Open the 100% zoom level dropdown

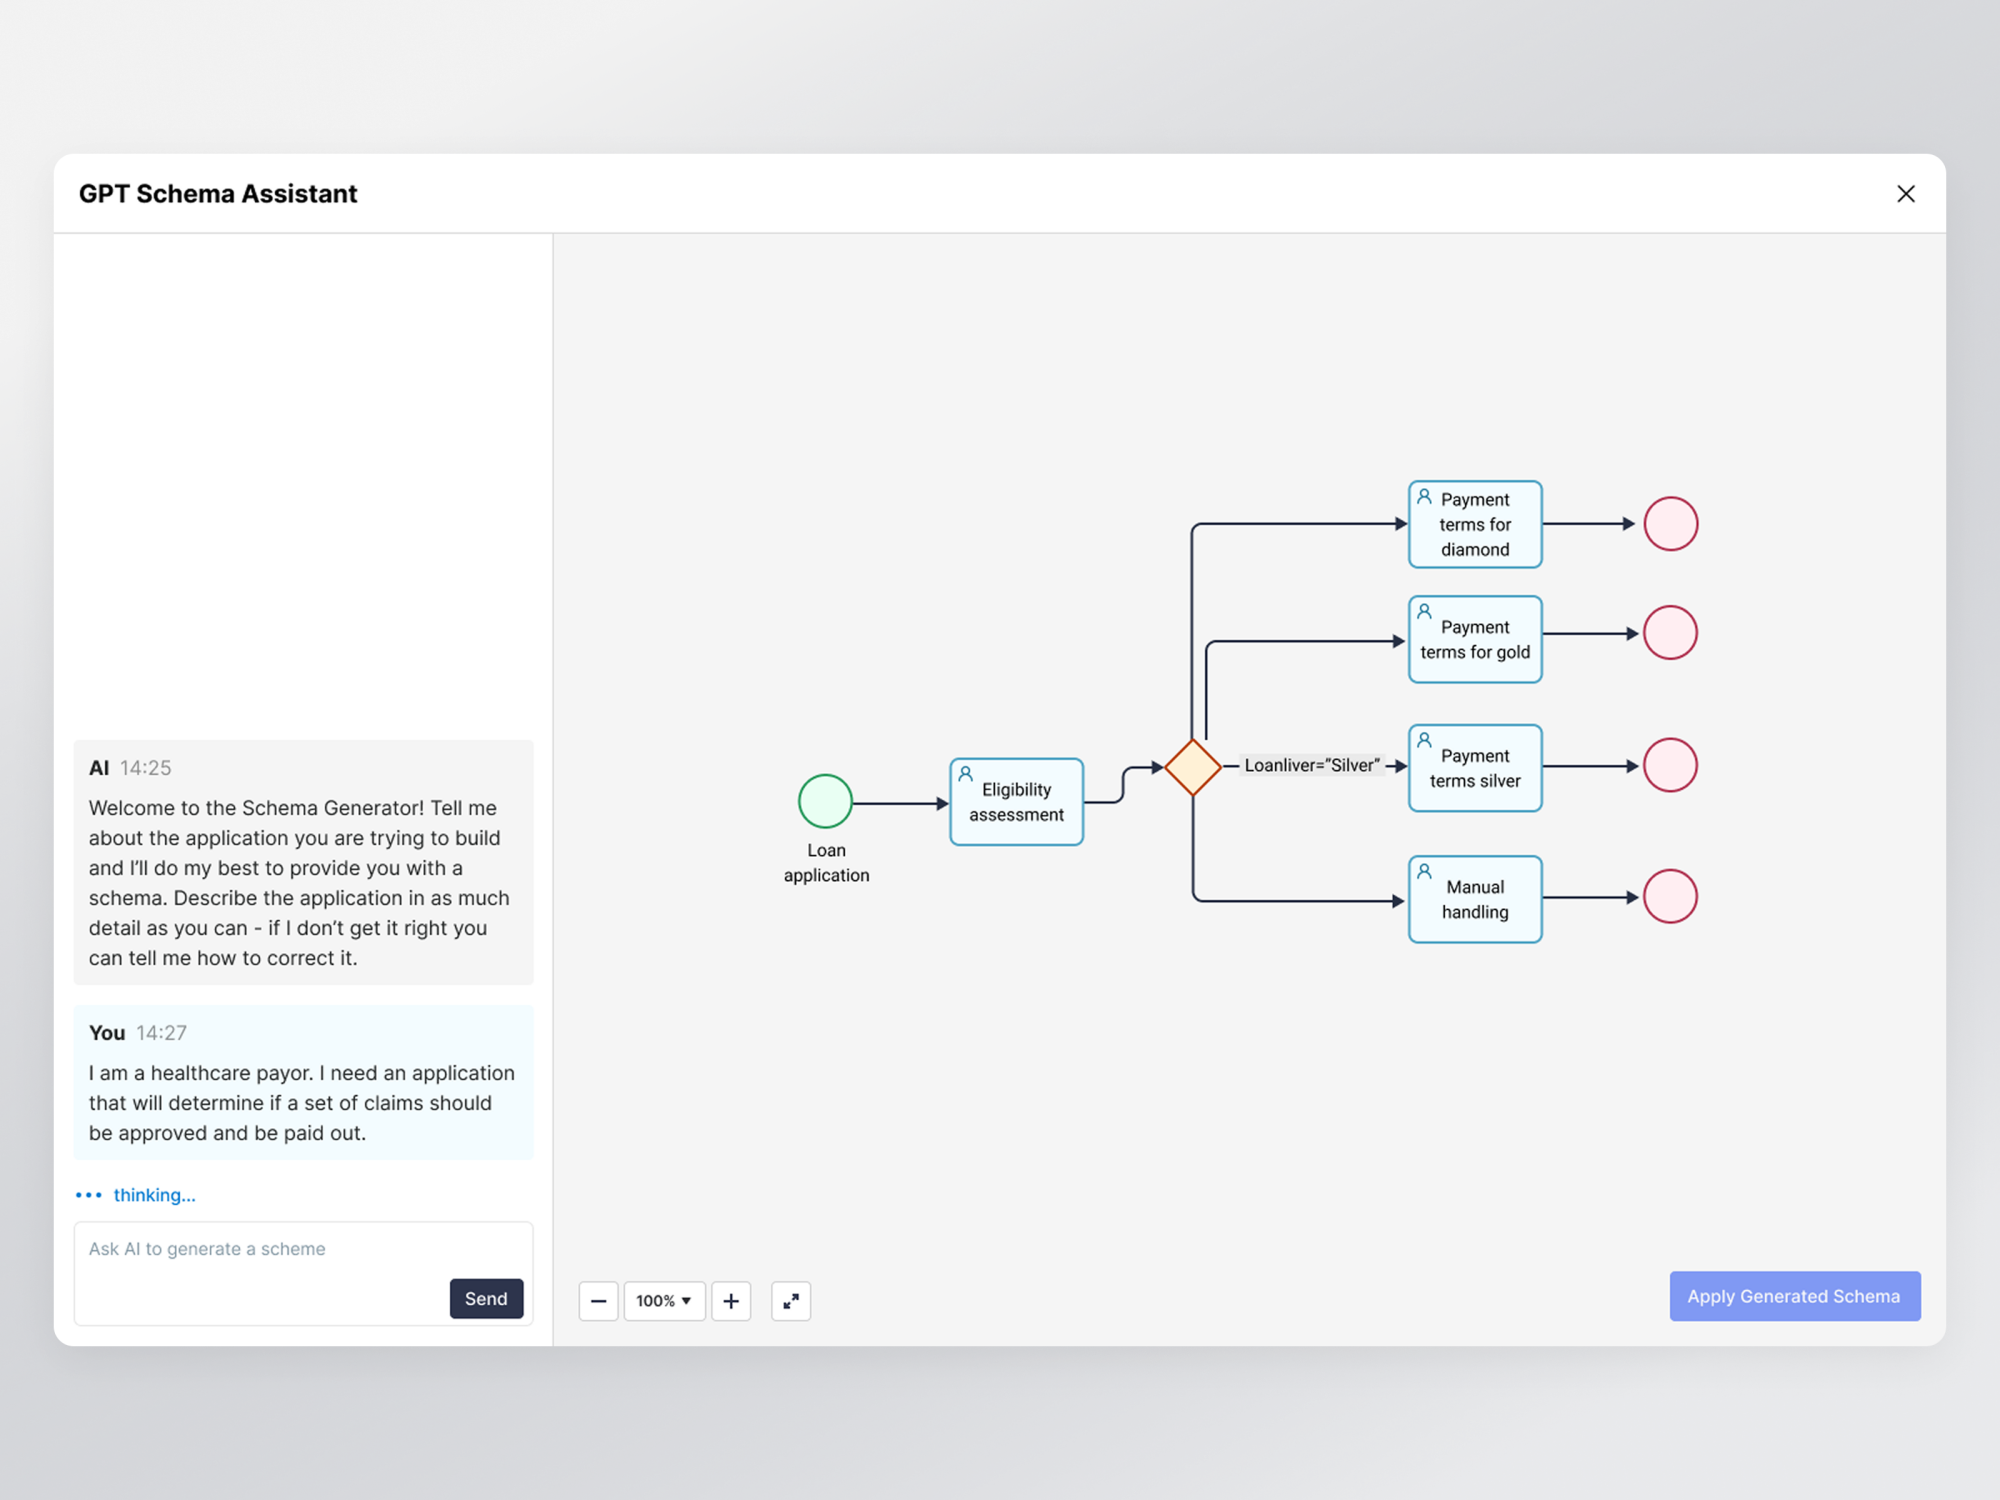(664, 1301)
